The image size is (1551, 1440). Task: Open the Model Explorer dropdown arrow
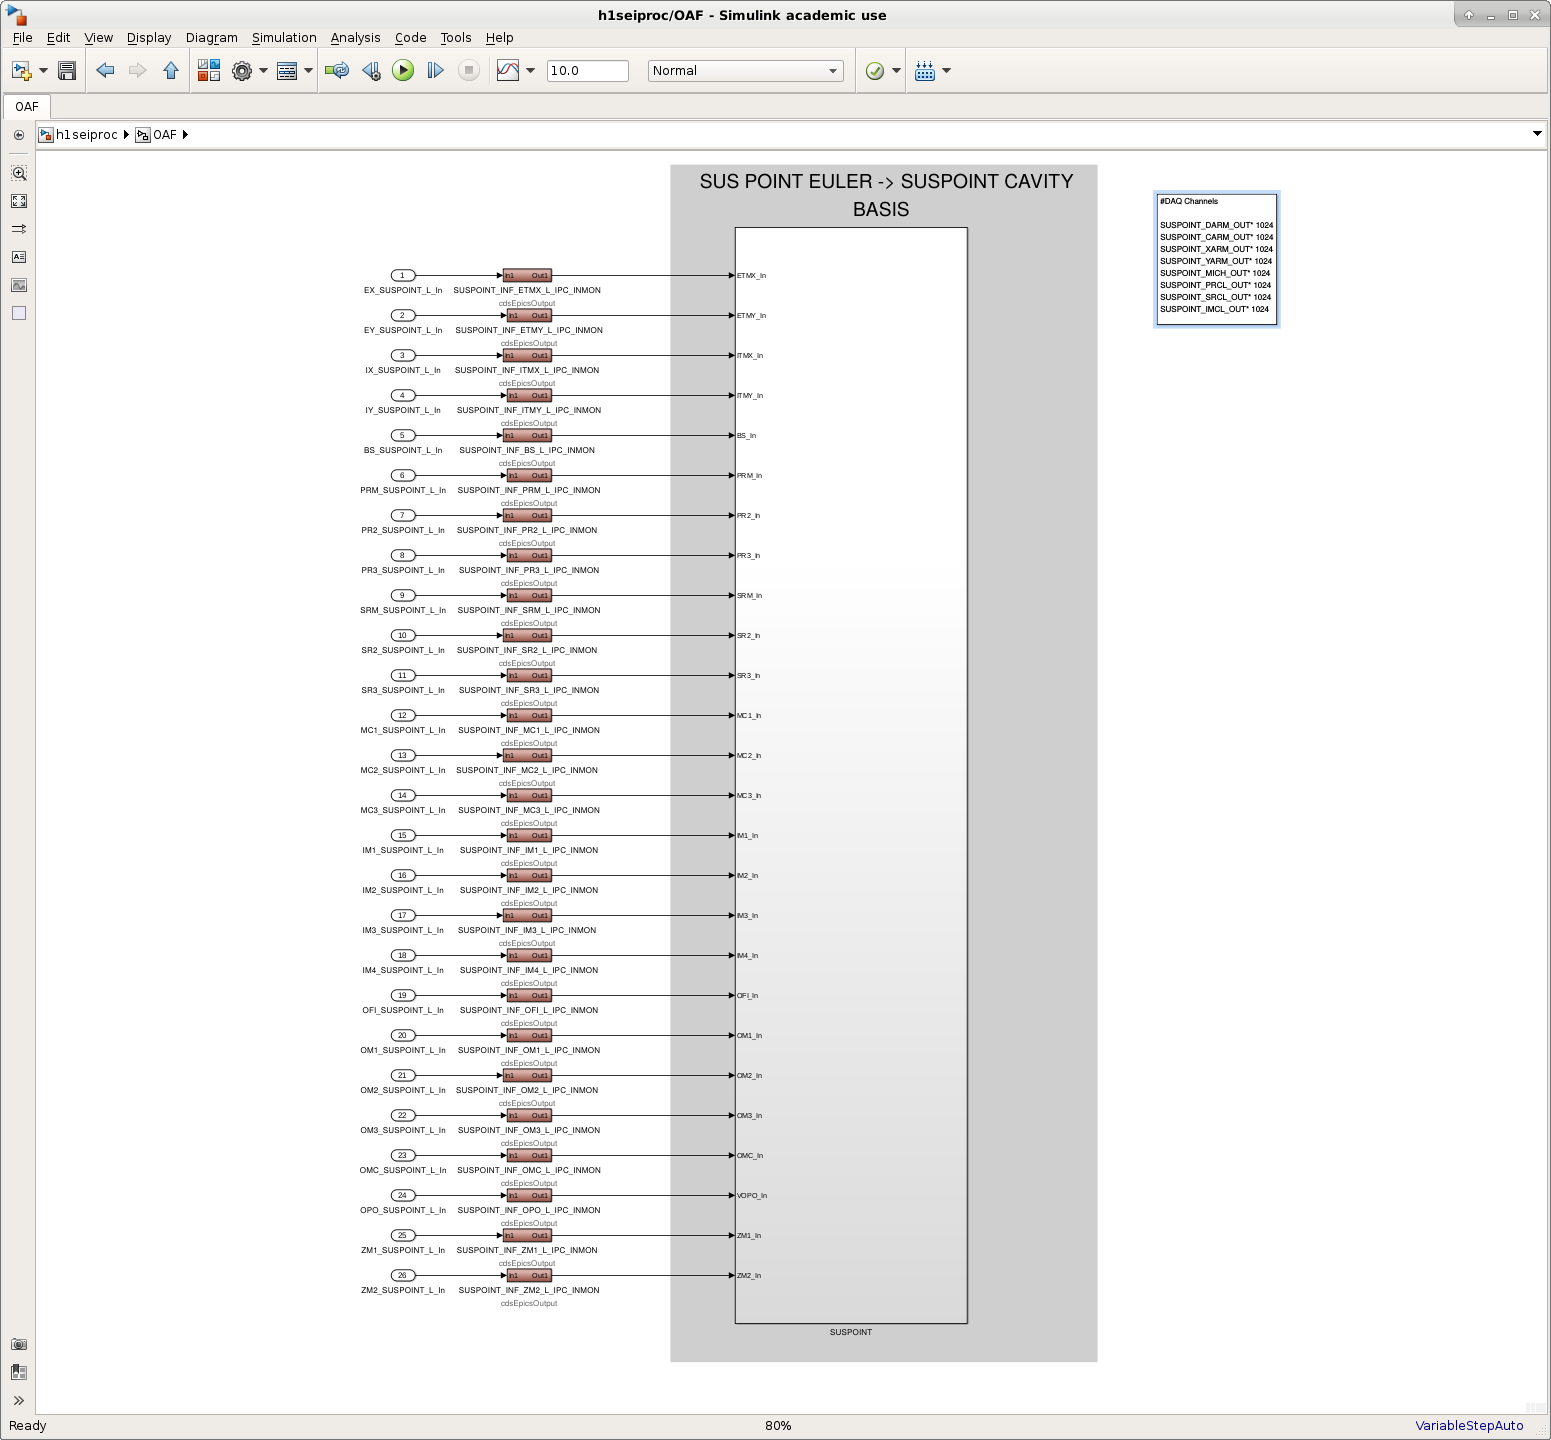click(308, 71)
